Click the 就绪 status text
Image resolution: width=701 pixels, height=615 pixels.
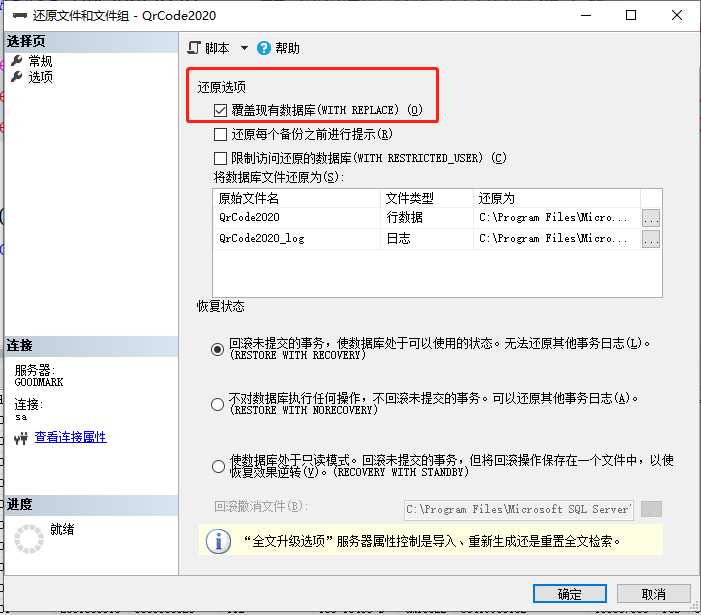62,529
